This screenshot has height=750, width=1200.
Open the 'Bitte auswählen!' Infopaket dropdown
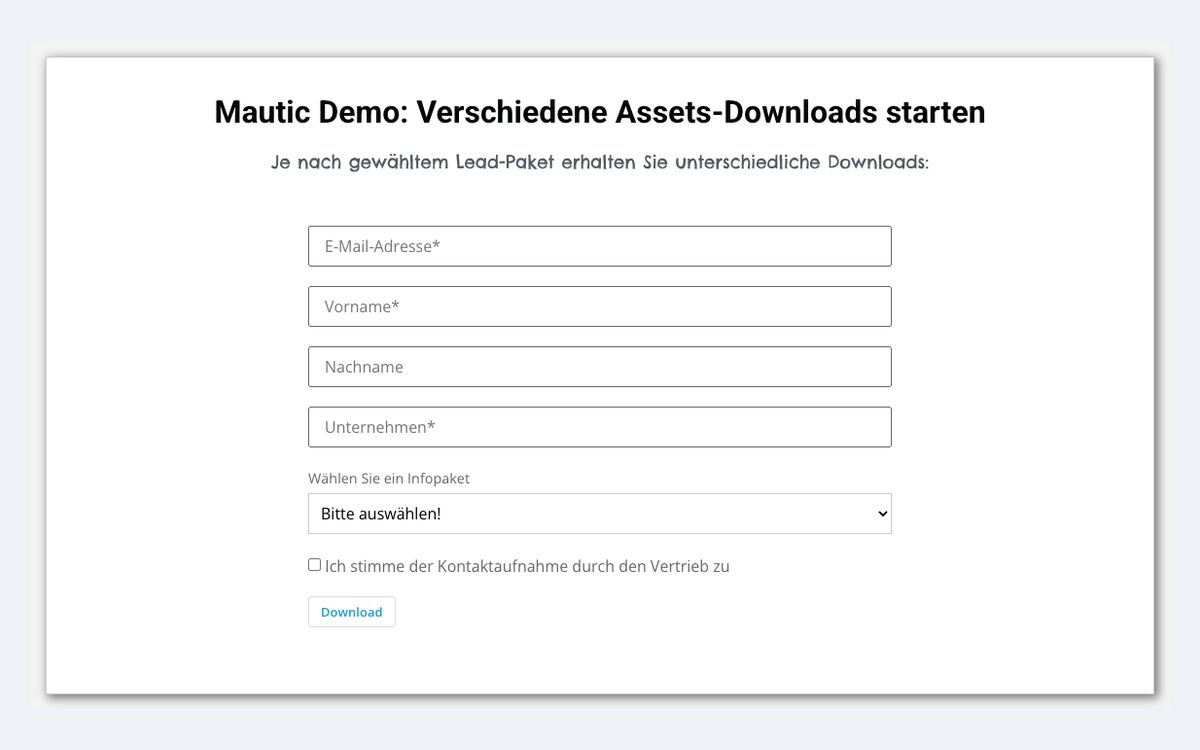(x=599, y=513)
